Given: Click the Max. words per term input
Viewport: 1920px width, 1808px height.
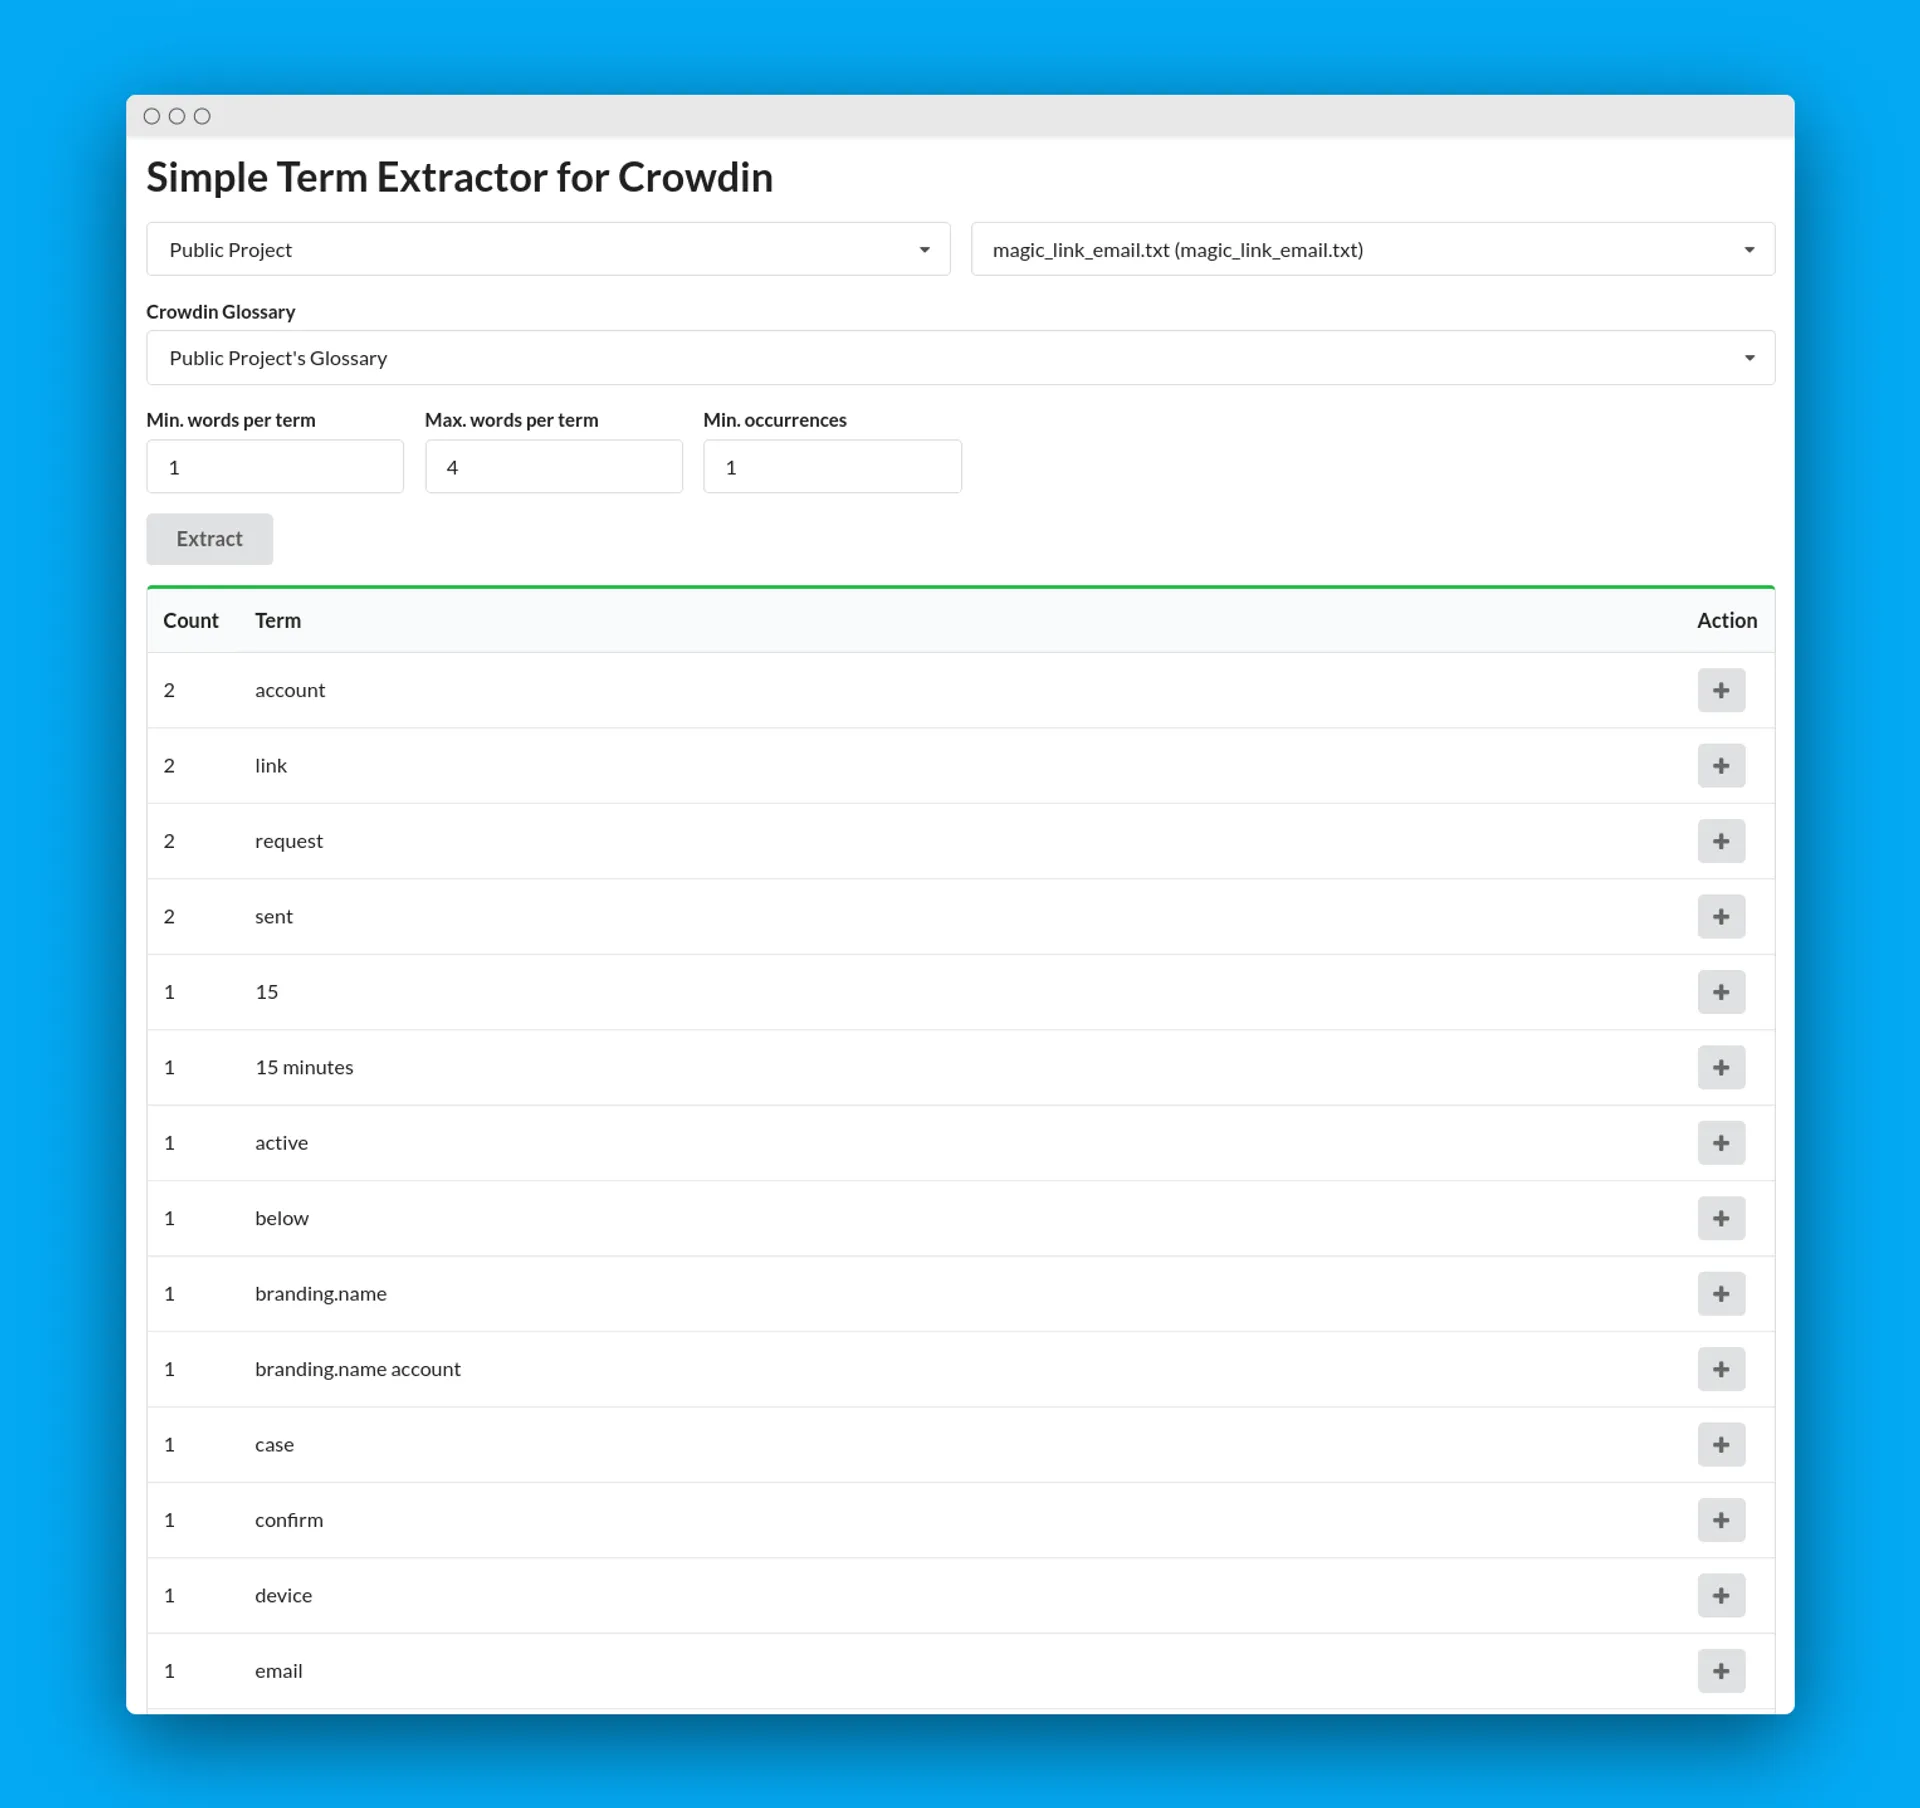Looking at the screenshot, I should point(553,467).
